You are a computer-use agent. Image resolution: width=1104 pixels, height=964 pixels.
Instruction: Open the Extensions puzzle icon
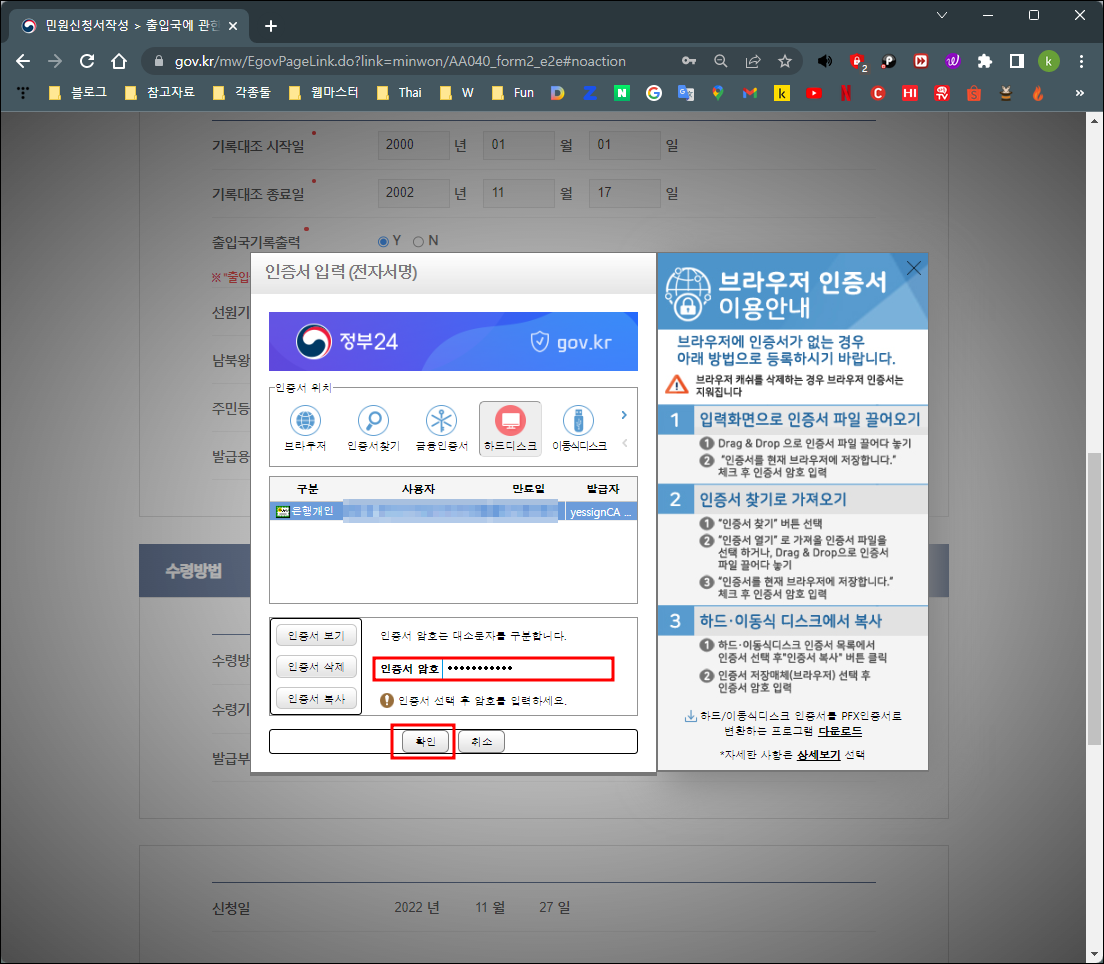pyautogui.click(x=984, y=61)
